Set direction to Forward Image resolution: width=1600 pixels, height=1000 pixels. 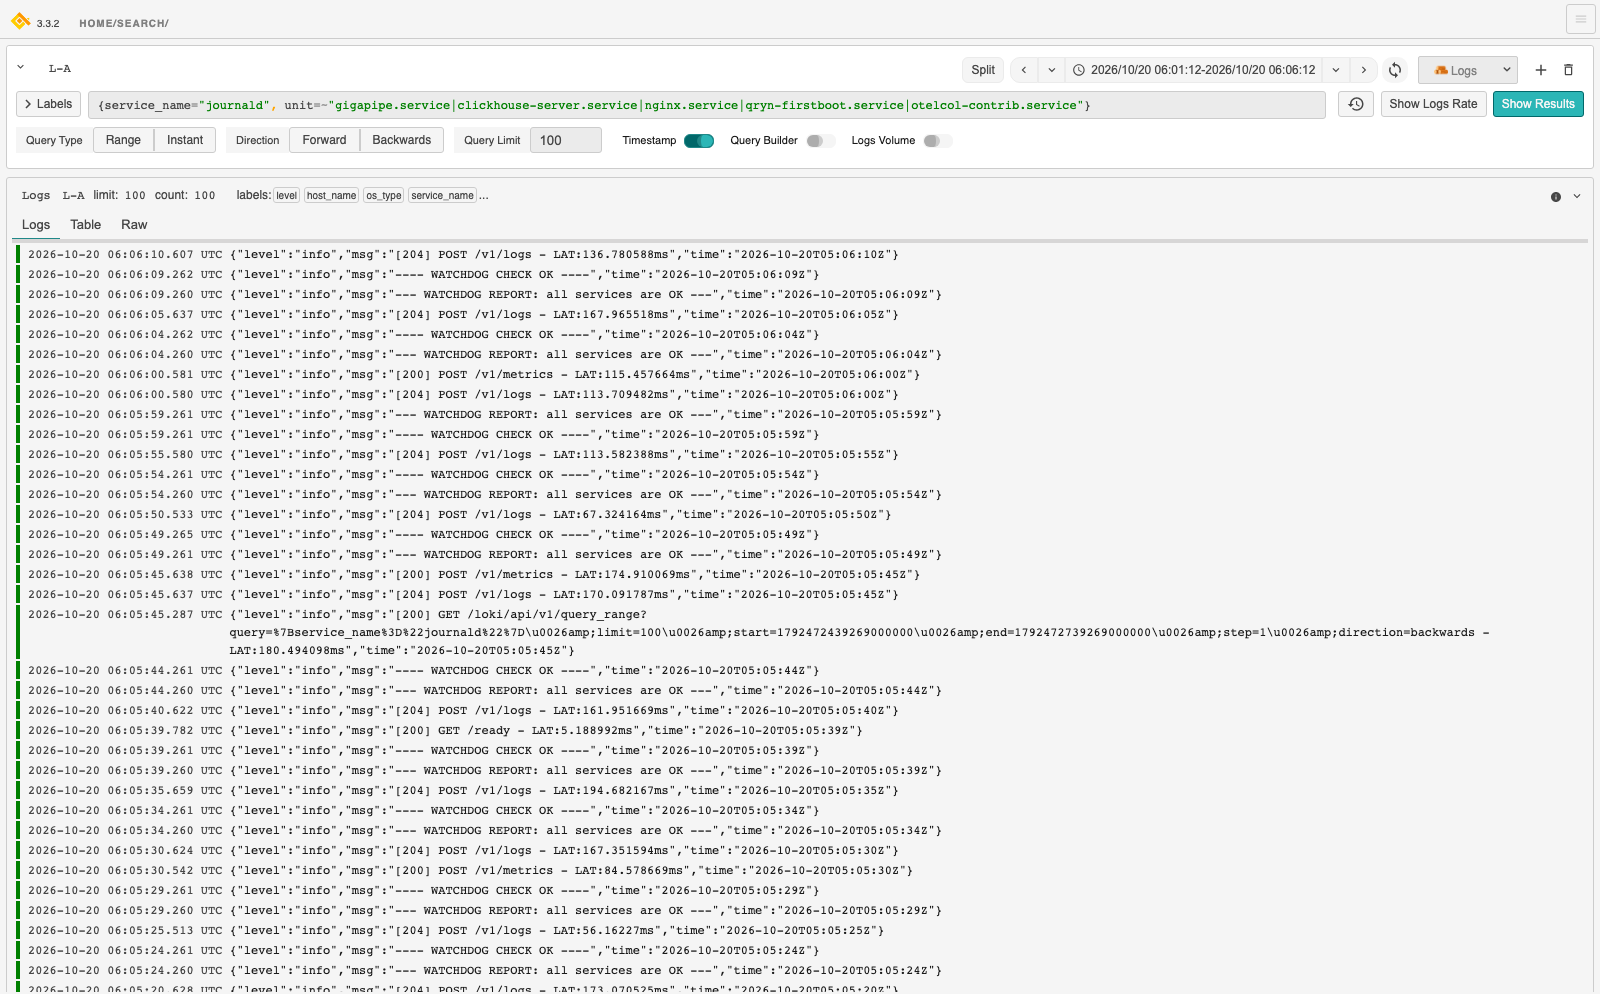[x=324, y=140]
